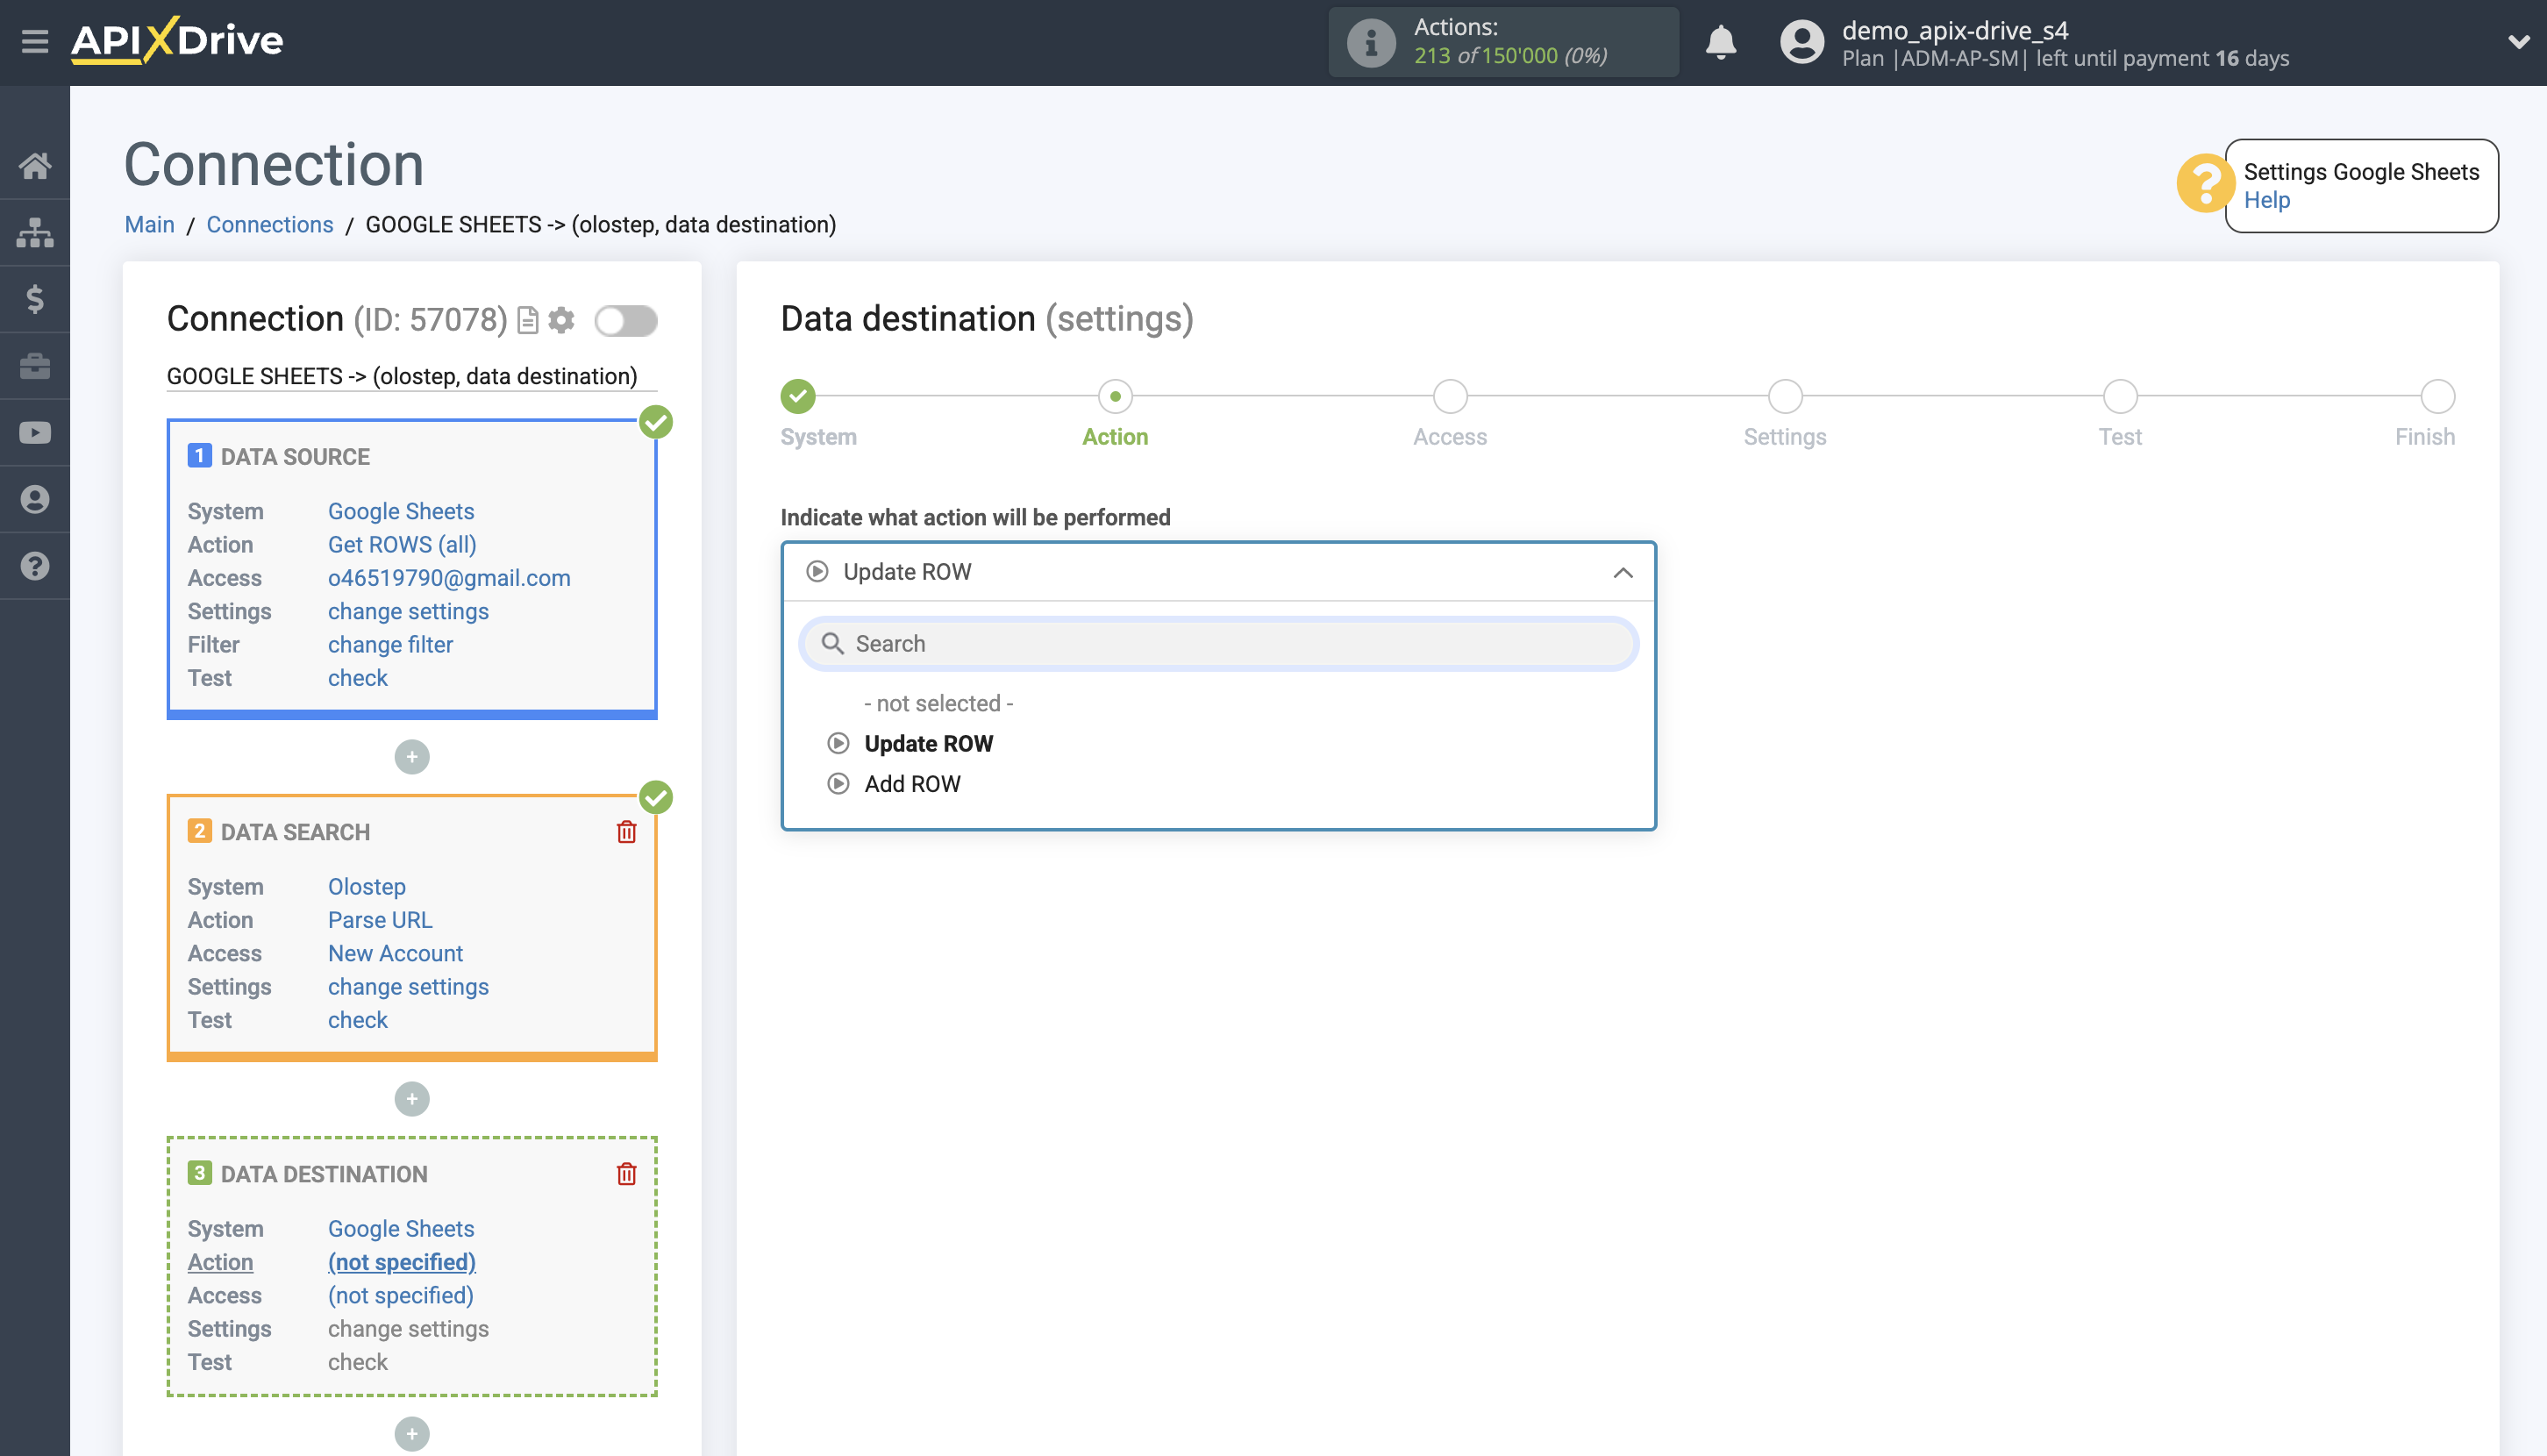Screen dimensions: 2547x1456
Task: Open the Settings Google Sheets Help link
Action: (x=2268, y=200)
